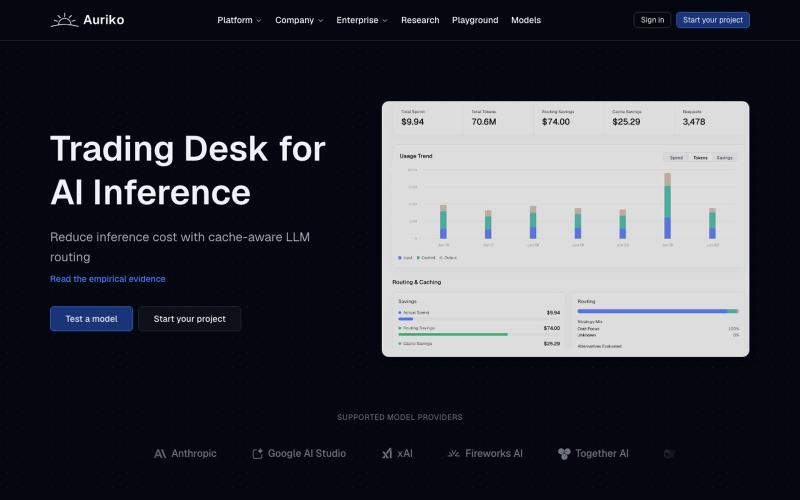800x500 pixels.
Task: Click the tallest bar in Usage Trend chart
Action: point(667,206)
